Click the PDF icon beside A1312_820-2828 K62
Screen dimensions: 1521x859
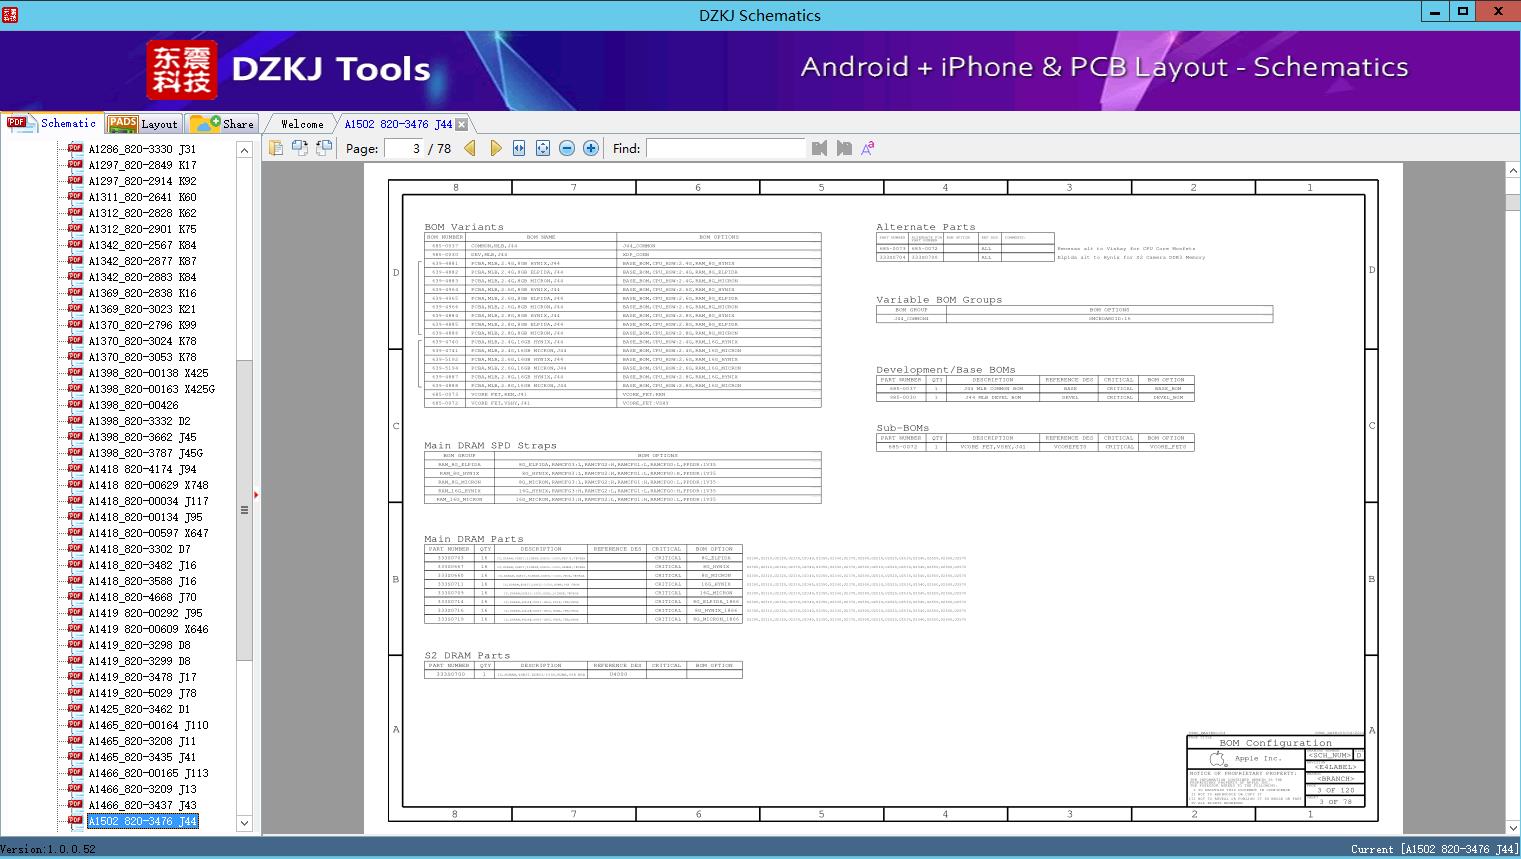[75, 212]
